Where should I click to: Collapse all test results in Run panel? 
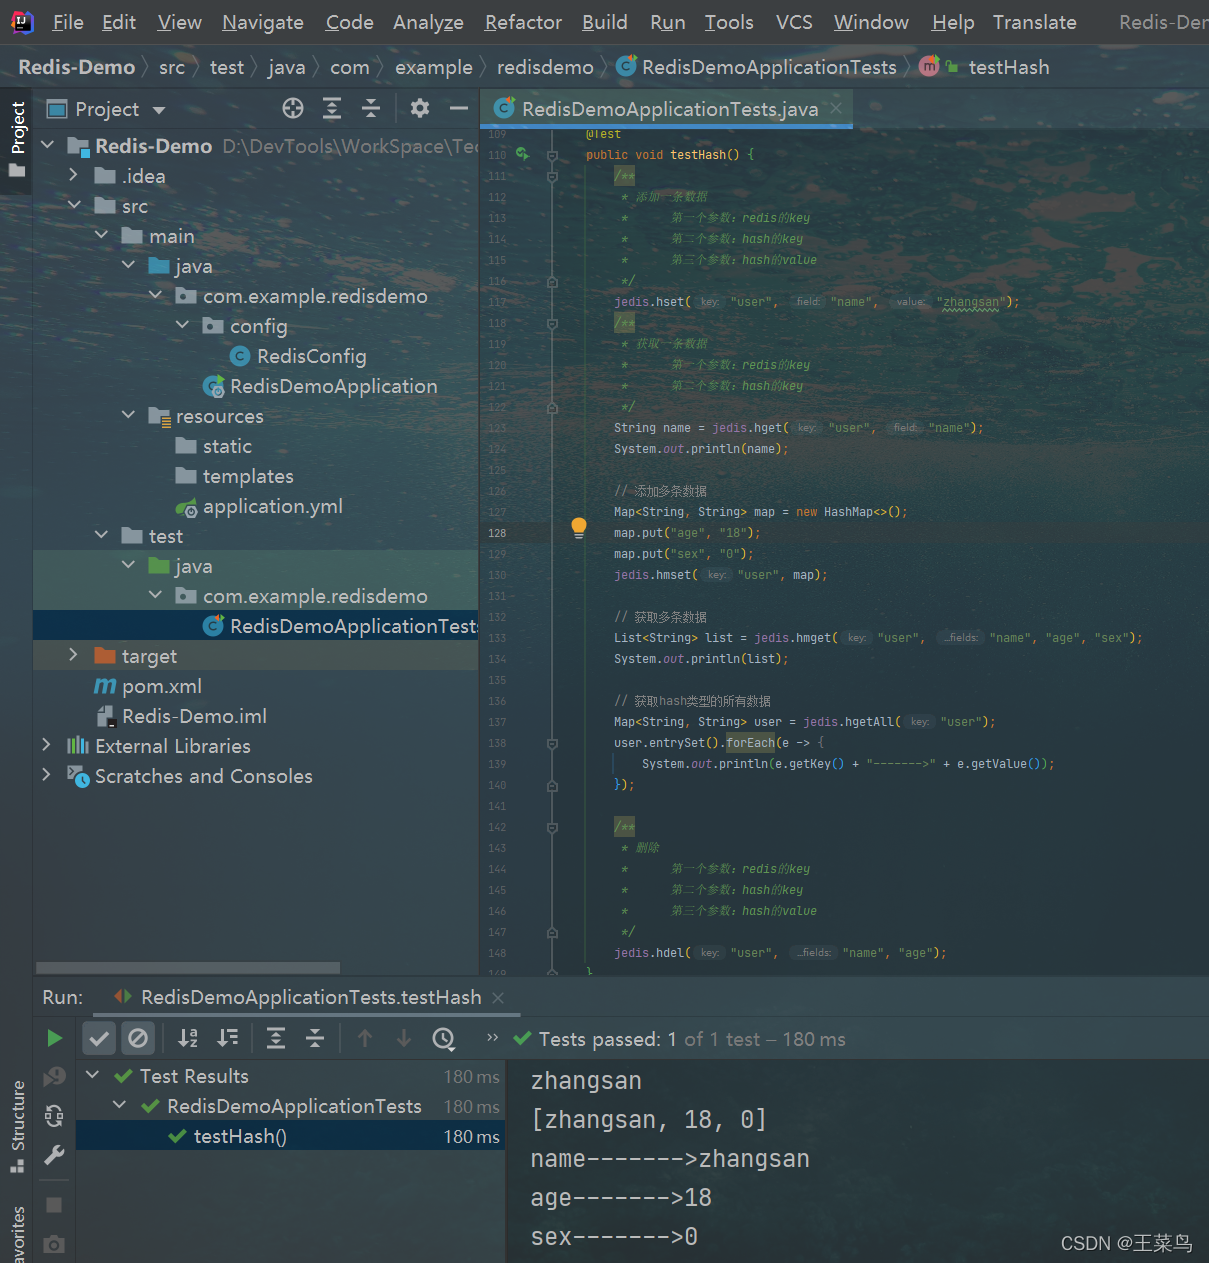coord(315,1039)
